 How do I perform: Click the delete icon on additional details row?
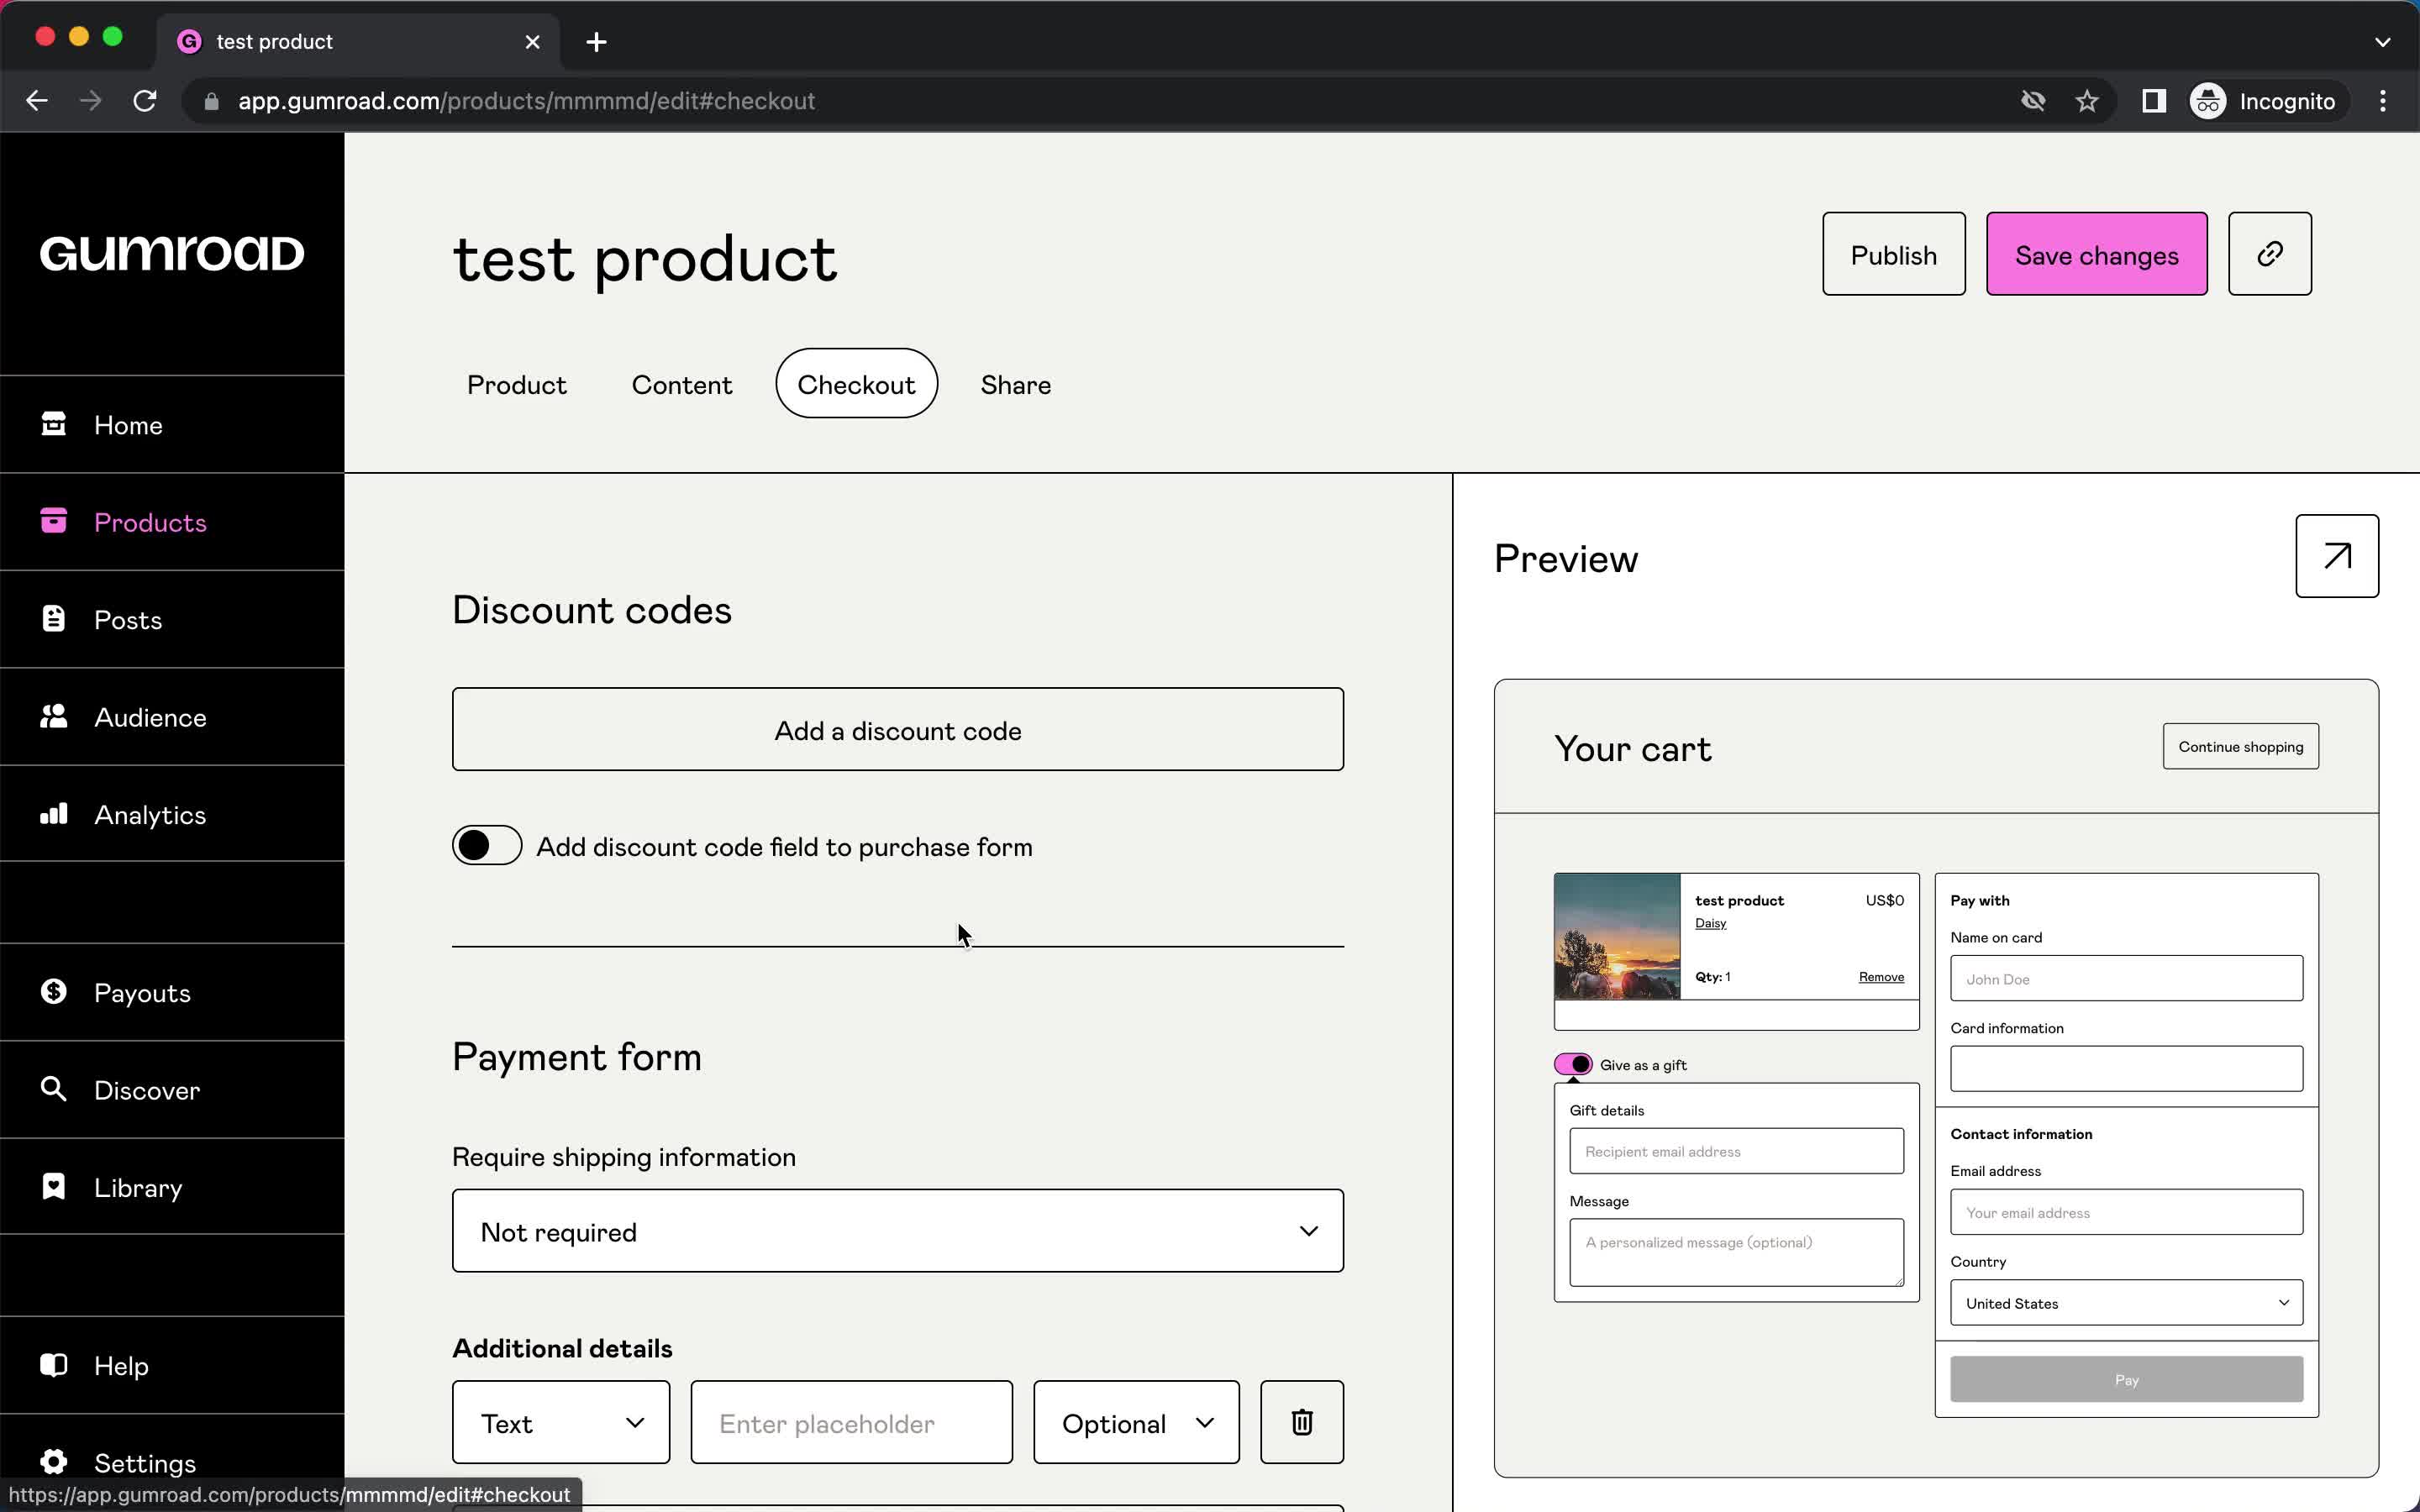click(1302, 1423)
